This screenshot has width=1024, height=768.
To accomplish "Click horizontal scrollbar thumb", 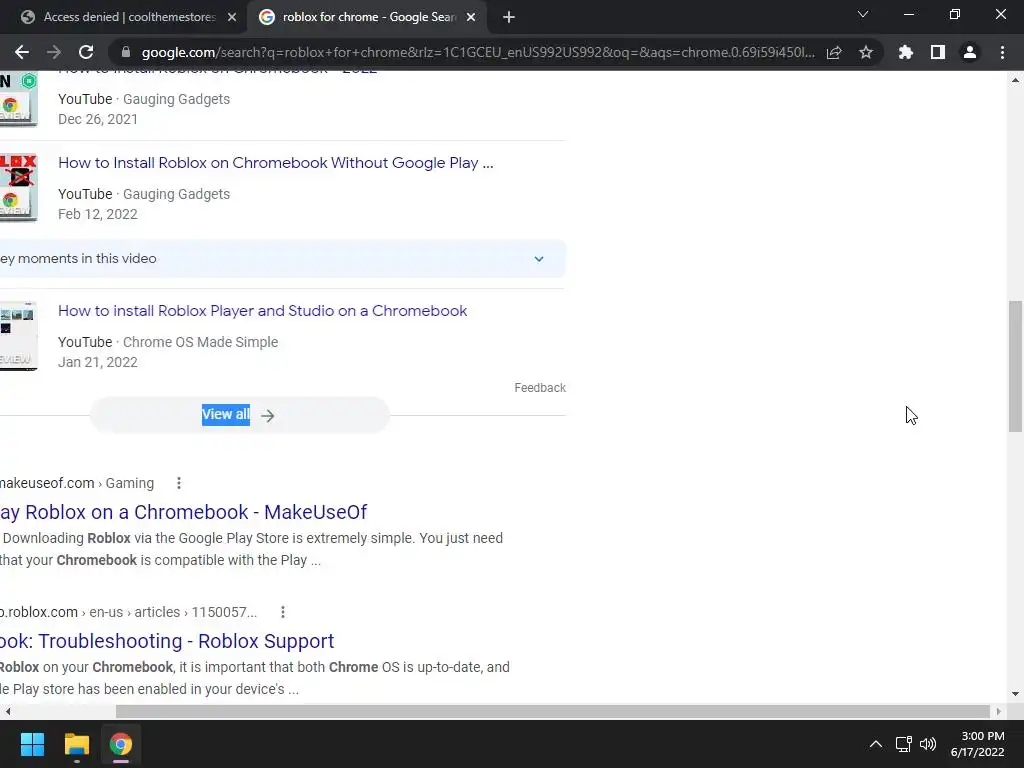I will coord(552,711).
